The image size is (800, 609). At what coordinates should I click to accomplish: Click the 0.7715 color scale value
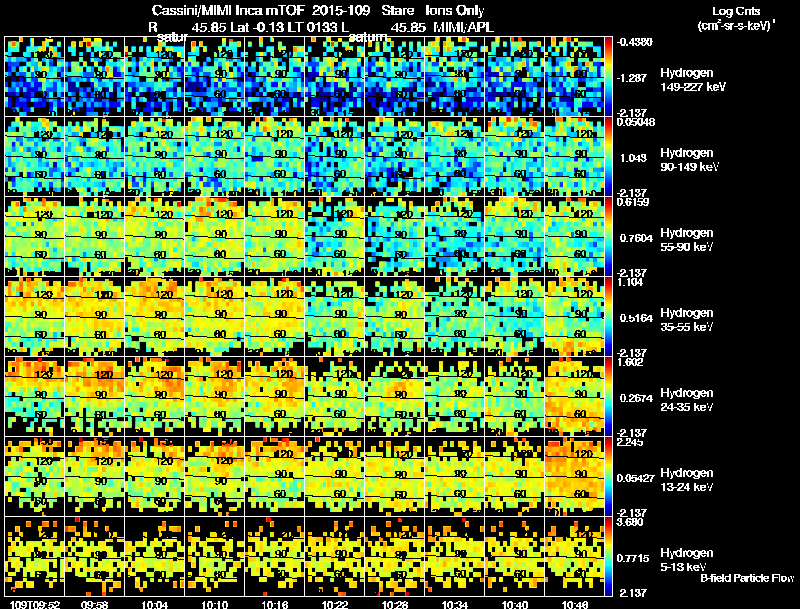(x=633, y=559)
